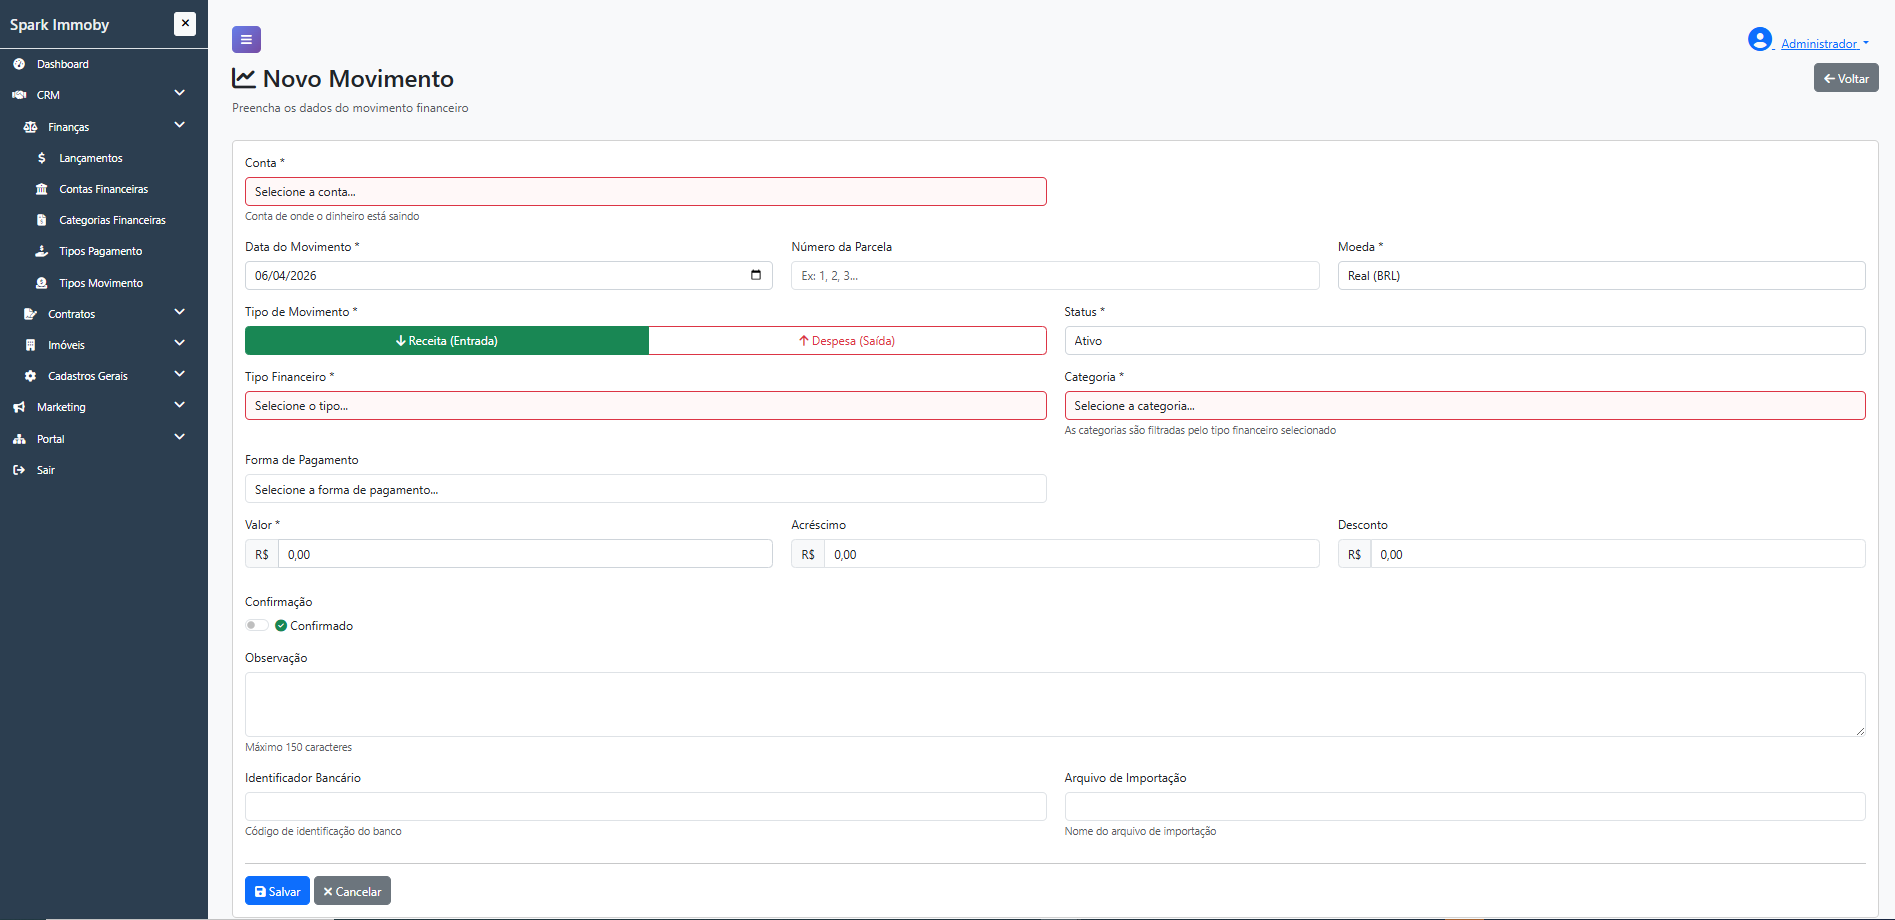
Task: Open the Categoria dropdown
Action: point(1465,406)
